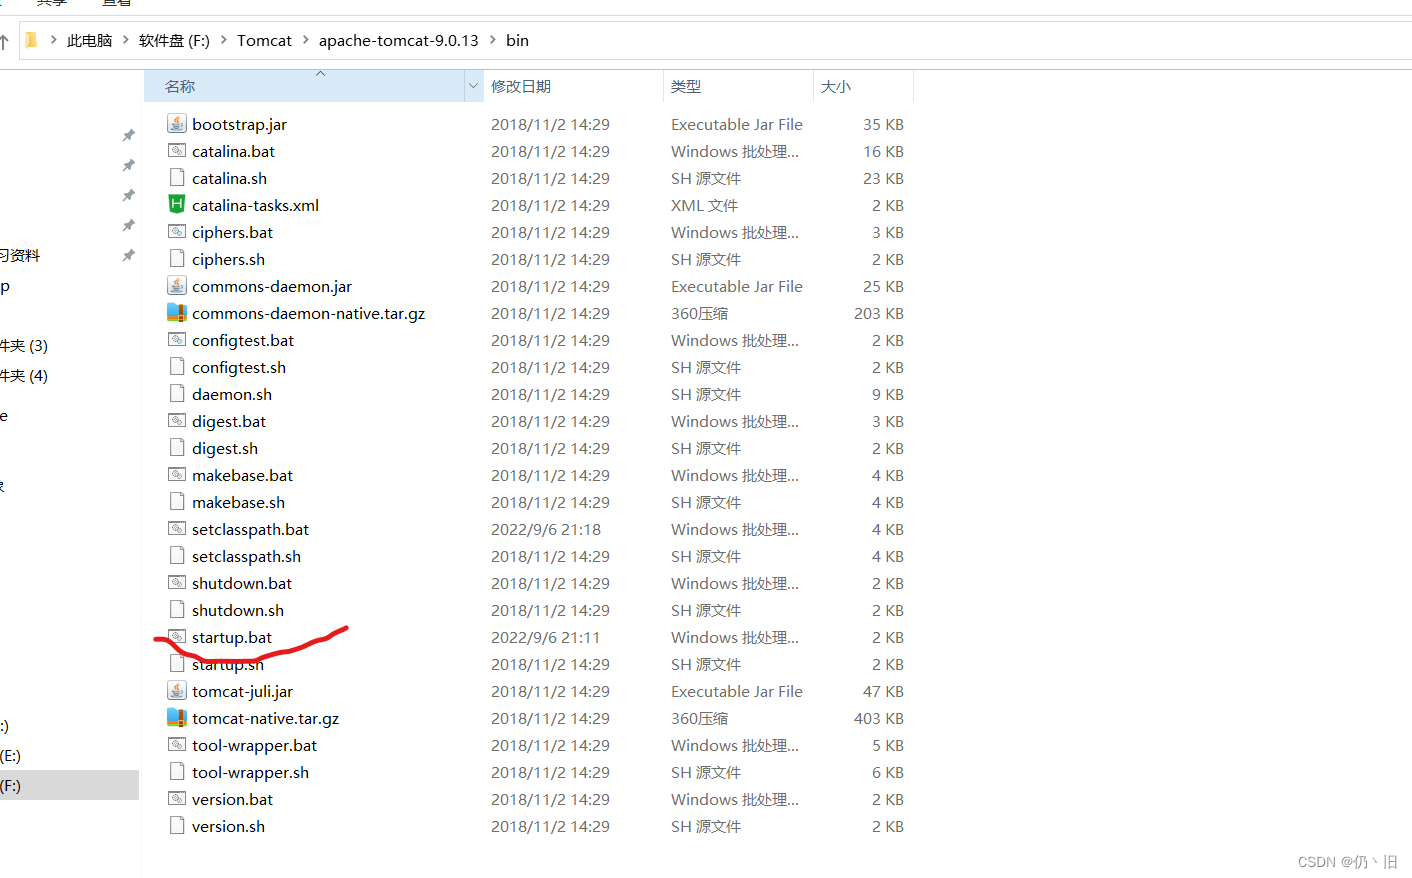1412x878 pixels.
Task: Click the makebase.sh file icon
Action: click(x=177, y=502)
